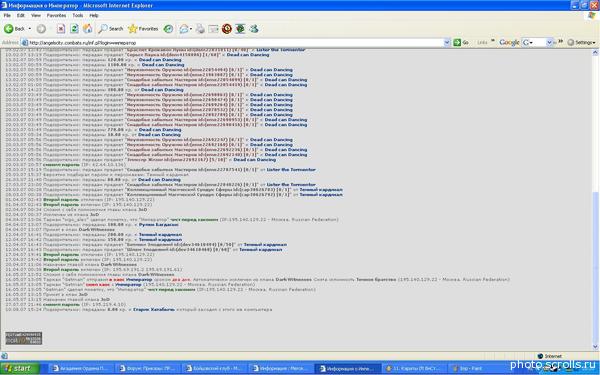Open the File menu
The width and height of the screenshot is (600, 375).
(x=7, y=15)
